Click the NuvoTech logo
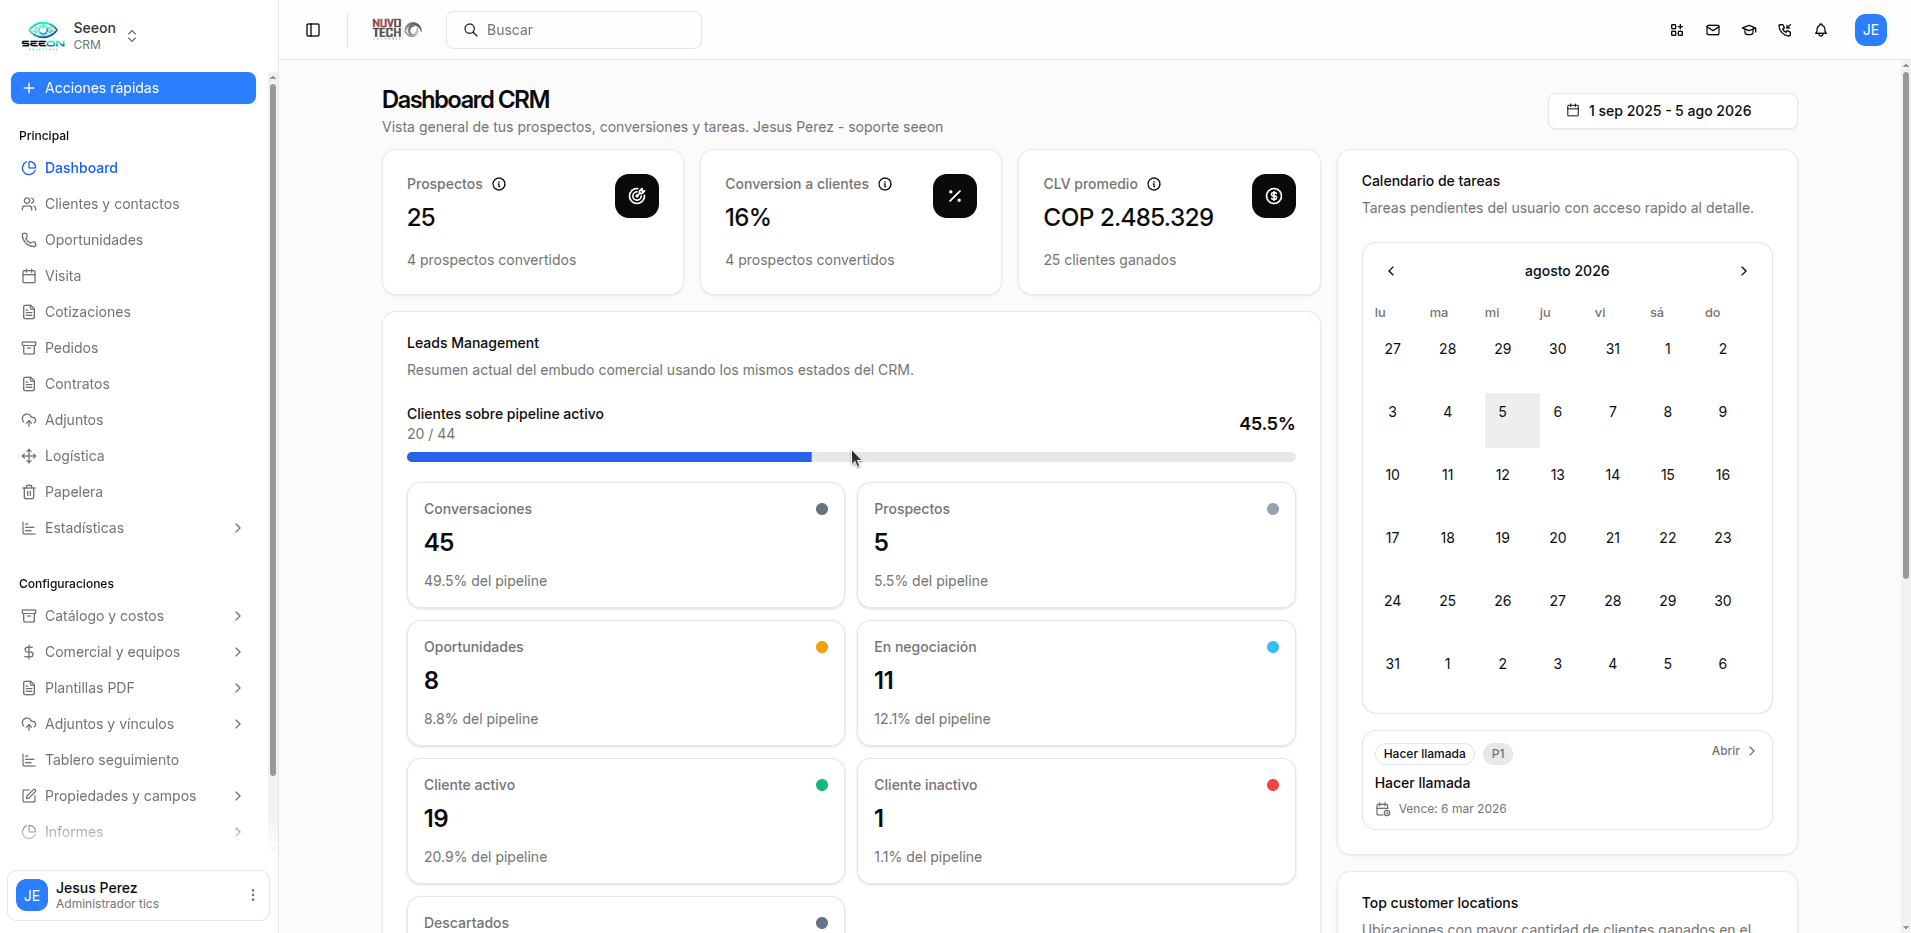Screen dimensions: 1911x933 [x=397, y=29]
